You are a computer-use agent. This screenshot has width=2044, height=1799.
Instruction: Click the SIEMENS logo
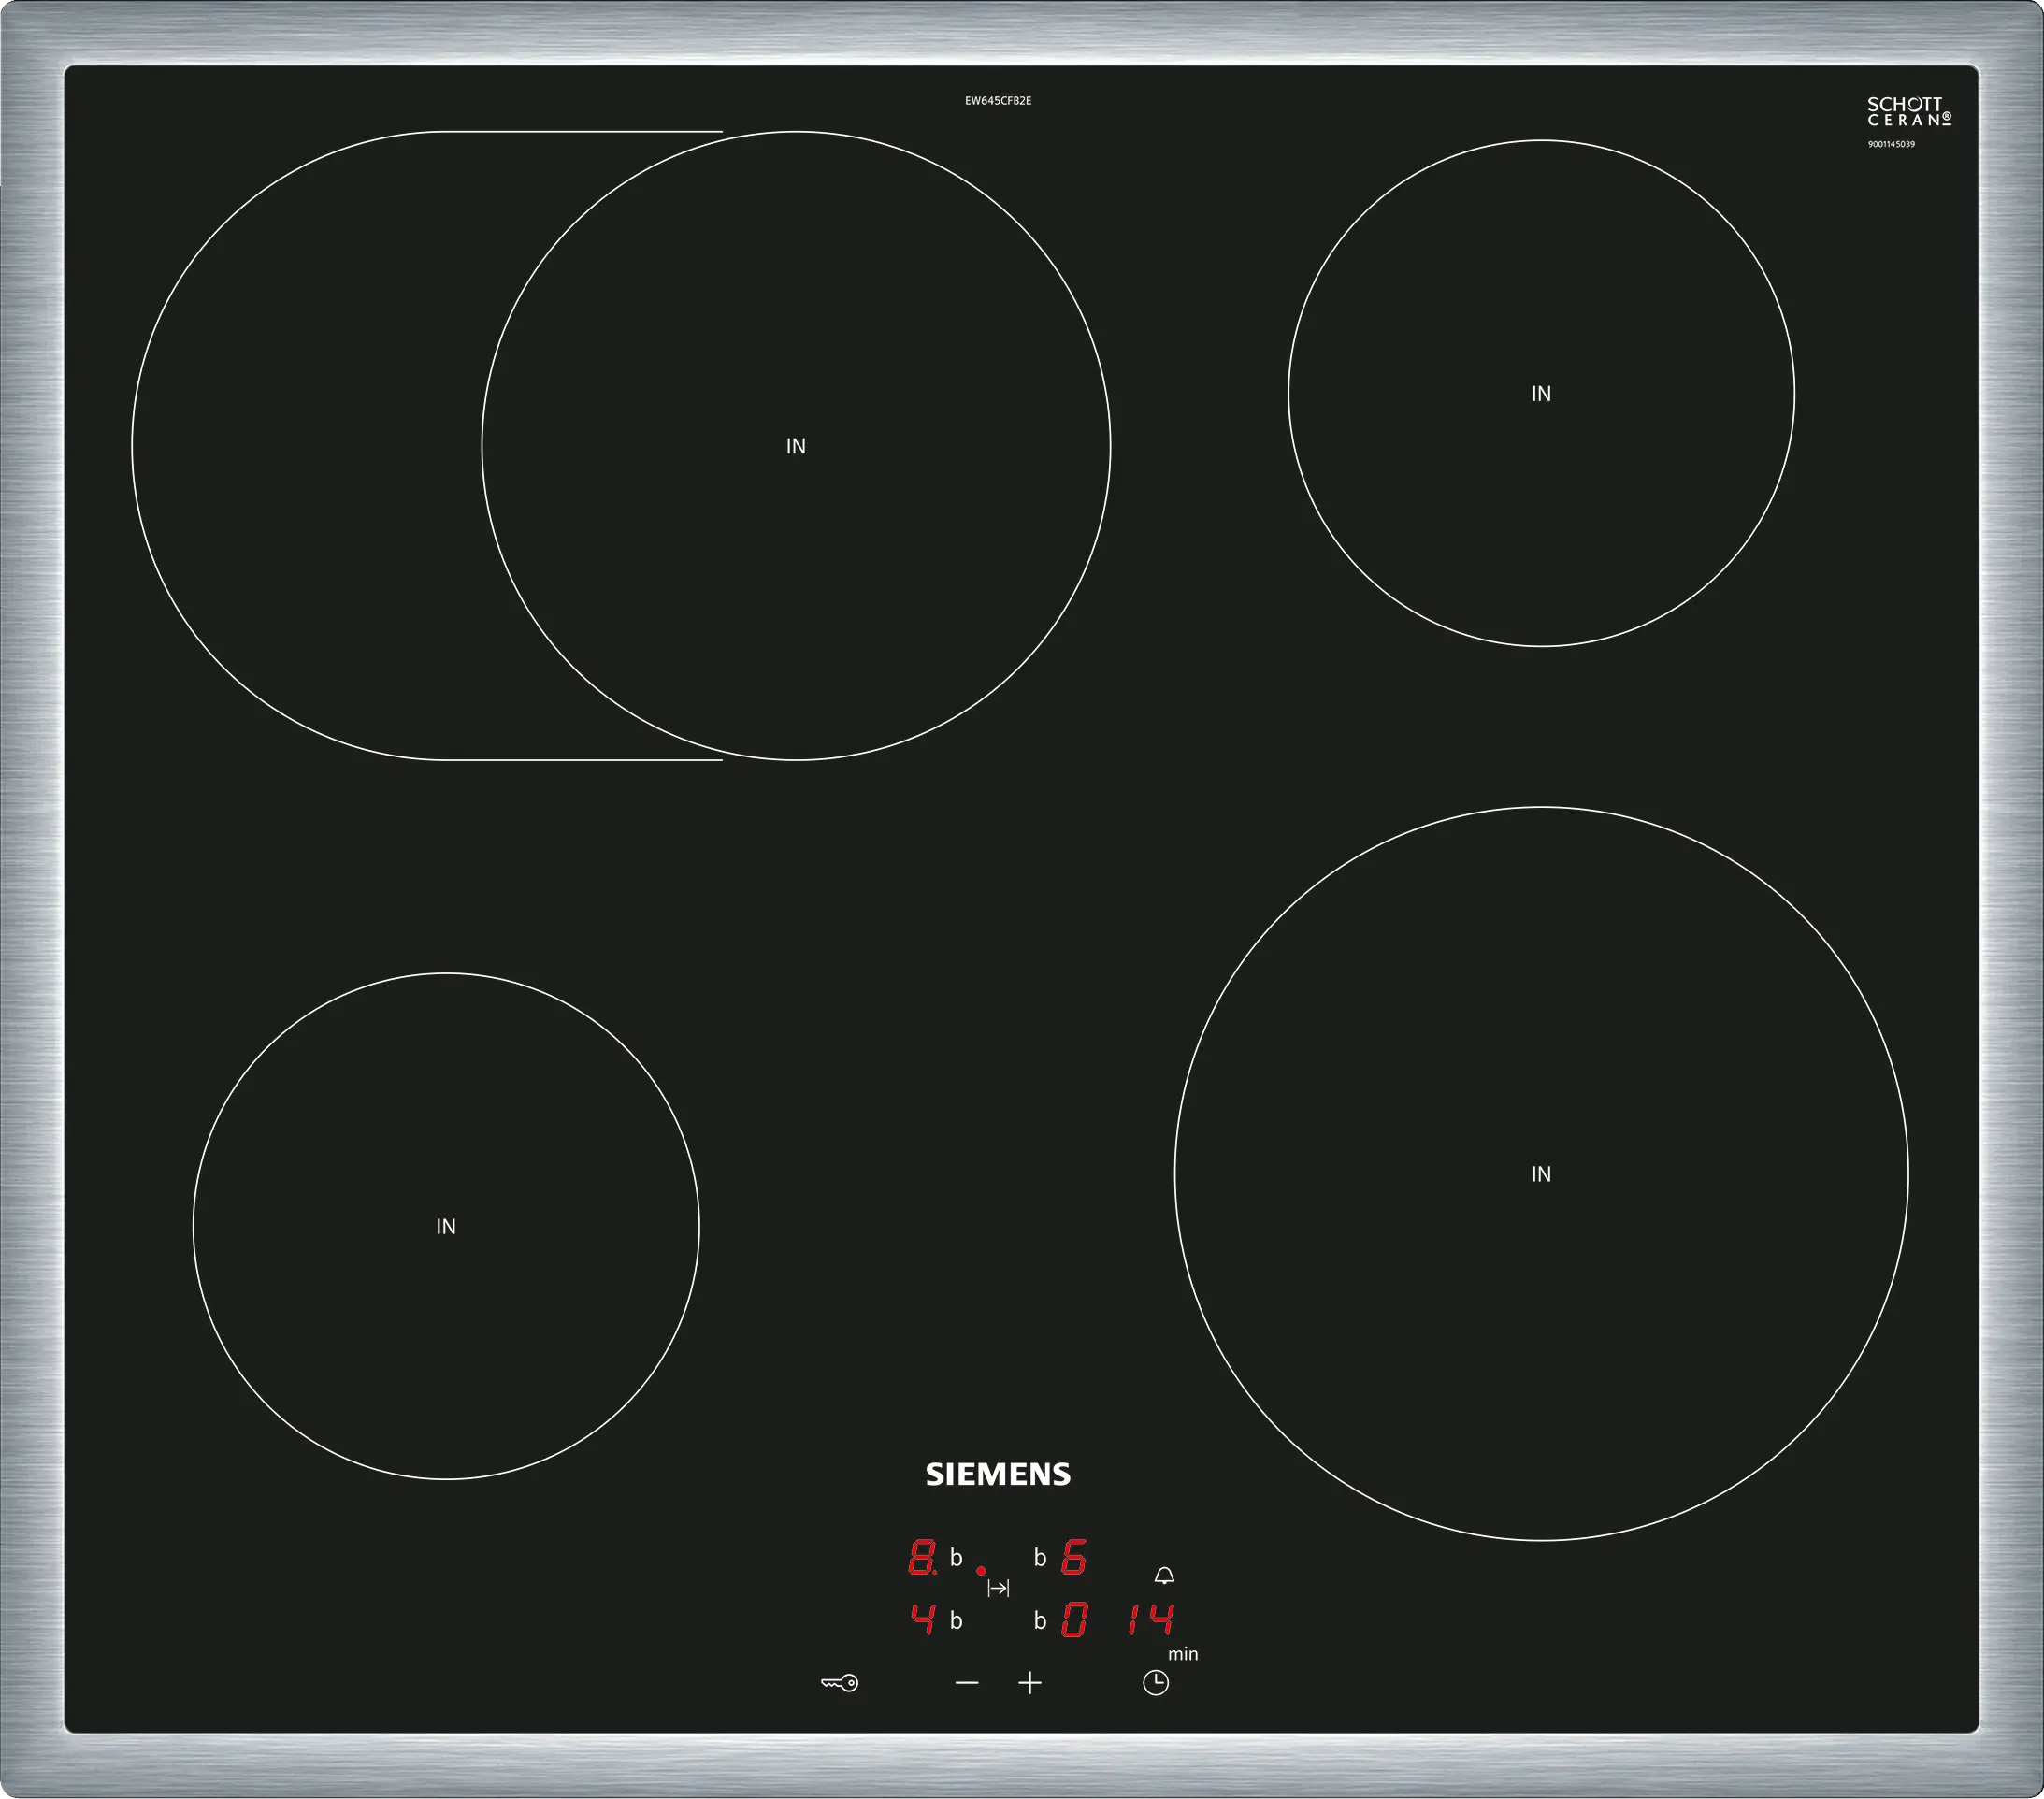click(x=998, y=1475)
